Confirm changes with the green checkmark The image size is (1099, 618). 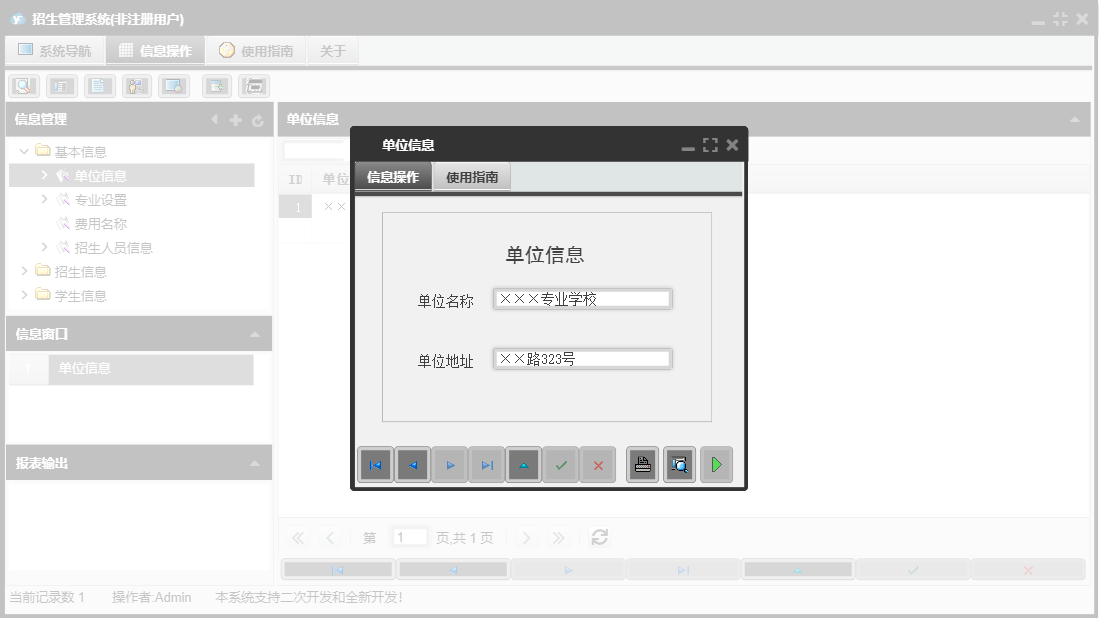(561, 464)
